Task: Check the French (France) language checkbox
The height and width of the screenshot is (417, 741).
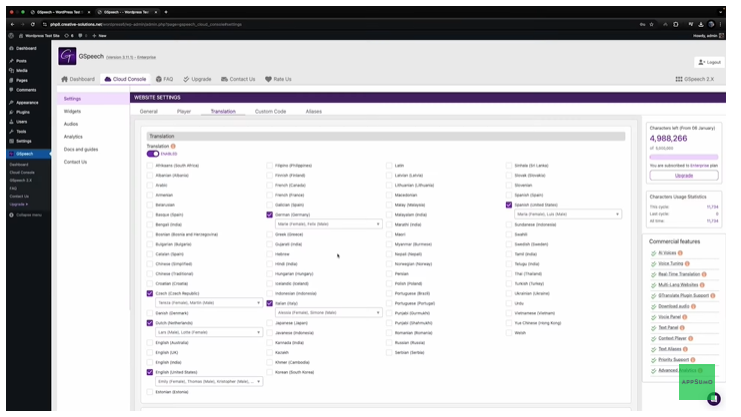Action: point(269,184)
